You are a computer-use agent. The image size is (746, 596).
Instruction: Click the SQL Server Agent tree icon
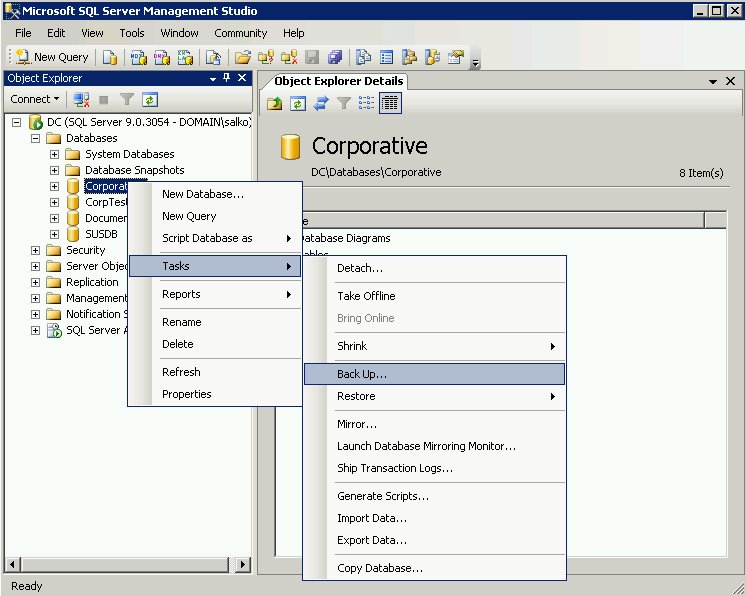click(x=54, y=330)
